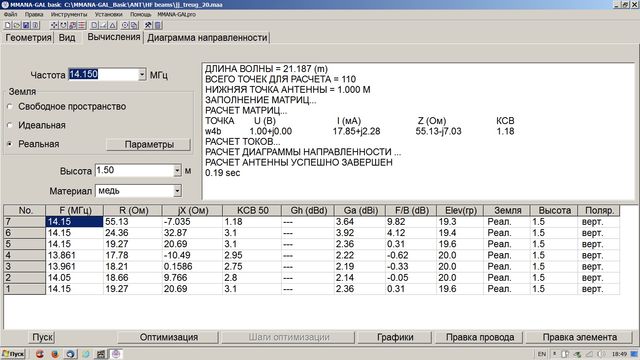Expand the Высота height dropdown
The image size is (640, 360).
click(177, 171)
